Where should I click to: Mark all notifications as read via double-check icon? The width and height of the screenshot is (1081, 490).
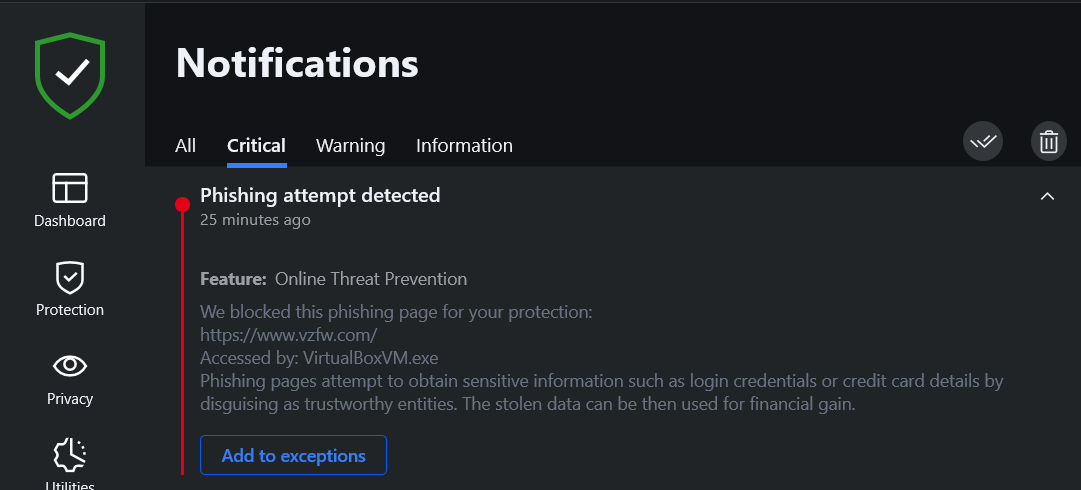click(982, 142)
